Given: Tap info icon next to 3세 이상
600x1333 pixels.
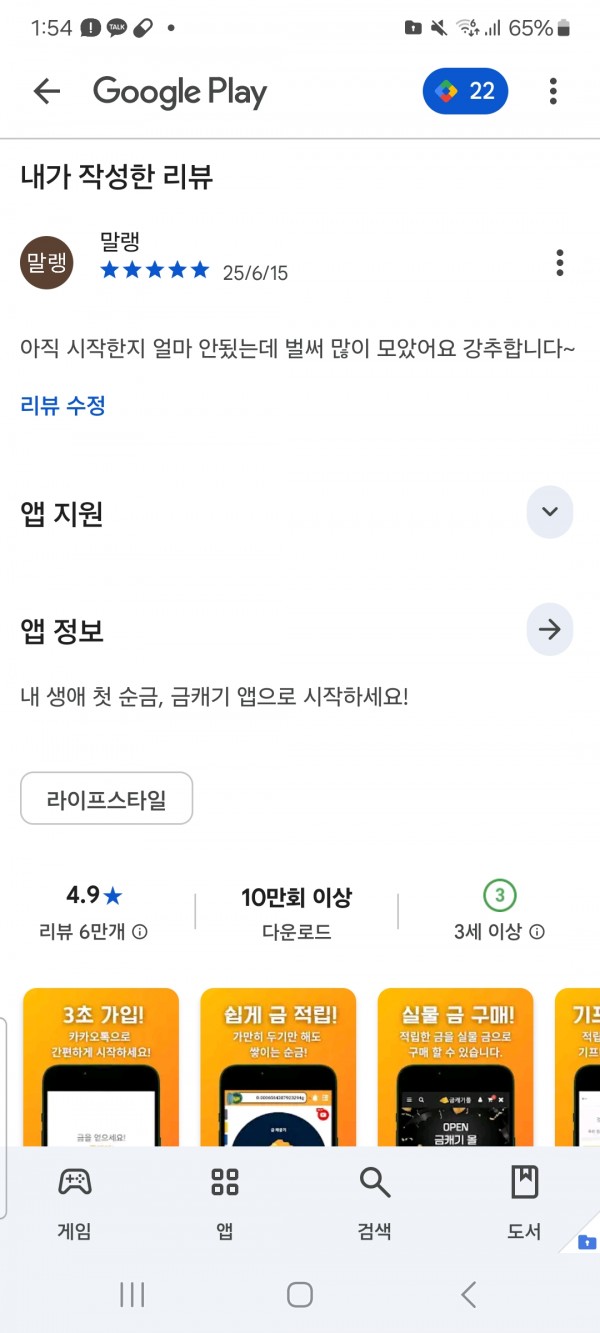Looking at the screenshot, I should coord(537,932).
